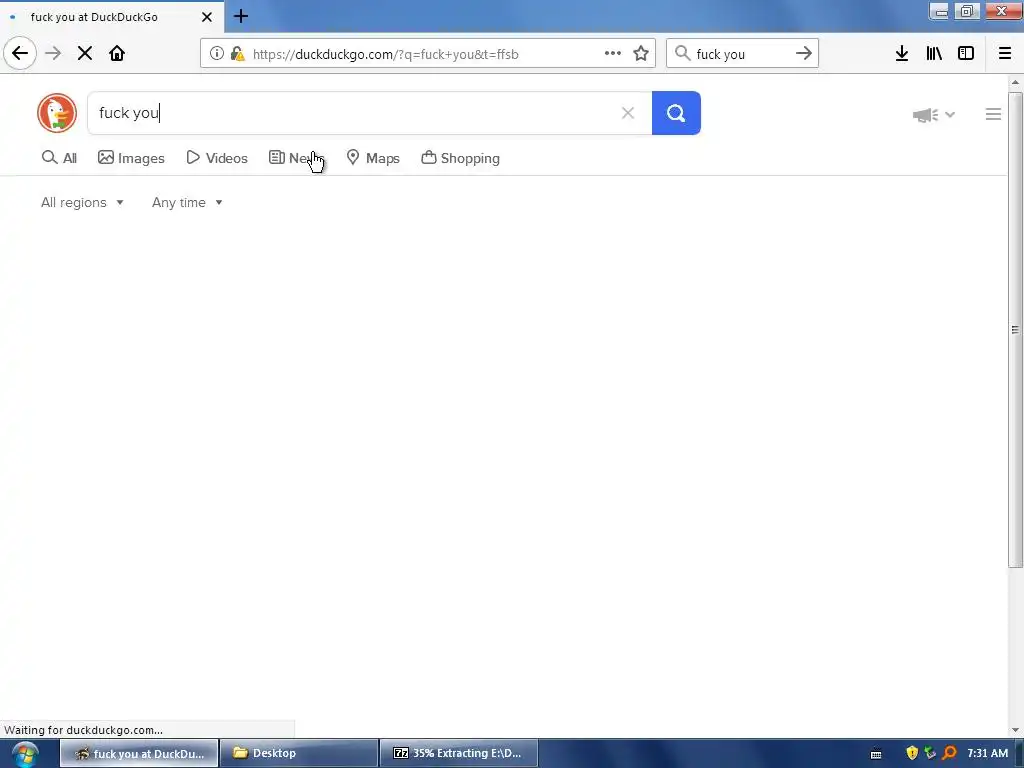Open the Downloads arrow button
Screen dimensions: 1024x768
click(x=902, y=54)
